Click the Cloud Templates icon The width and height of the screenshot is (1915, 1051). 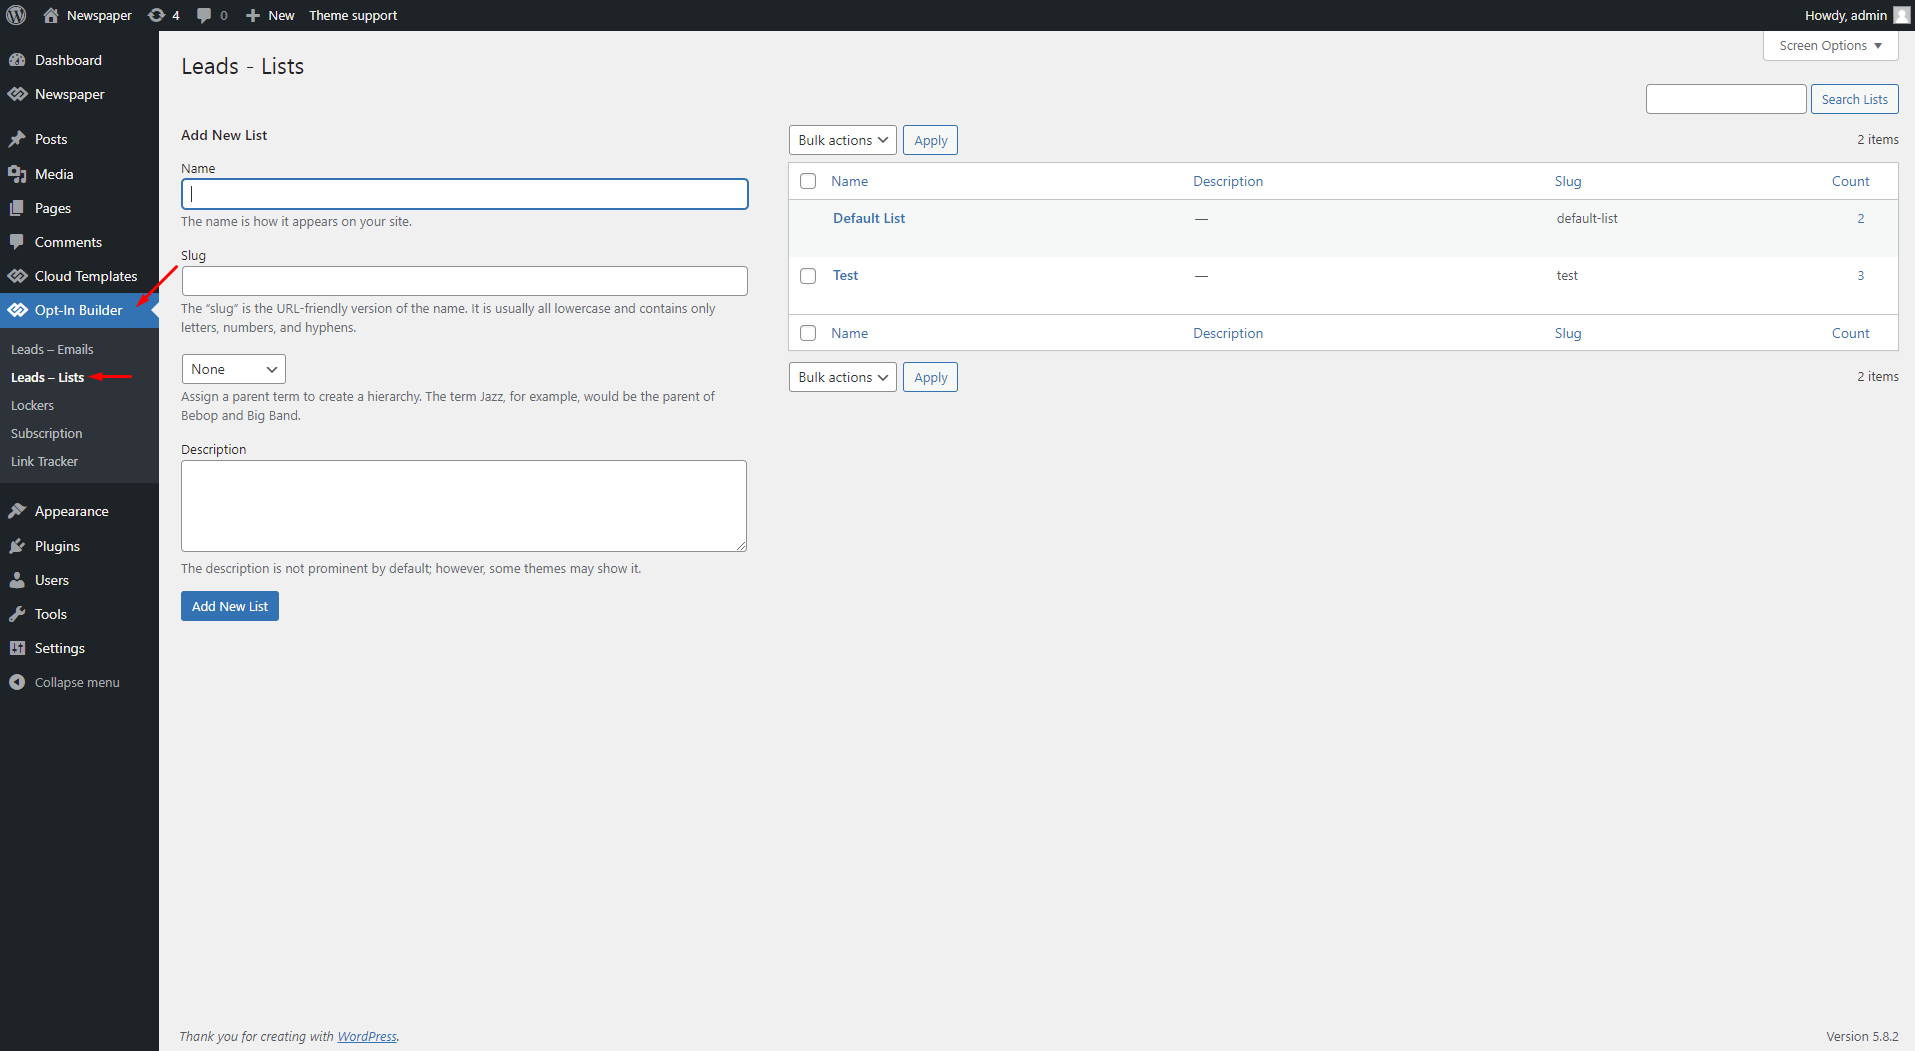(17, 276)
